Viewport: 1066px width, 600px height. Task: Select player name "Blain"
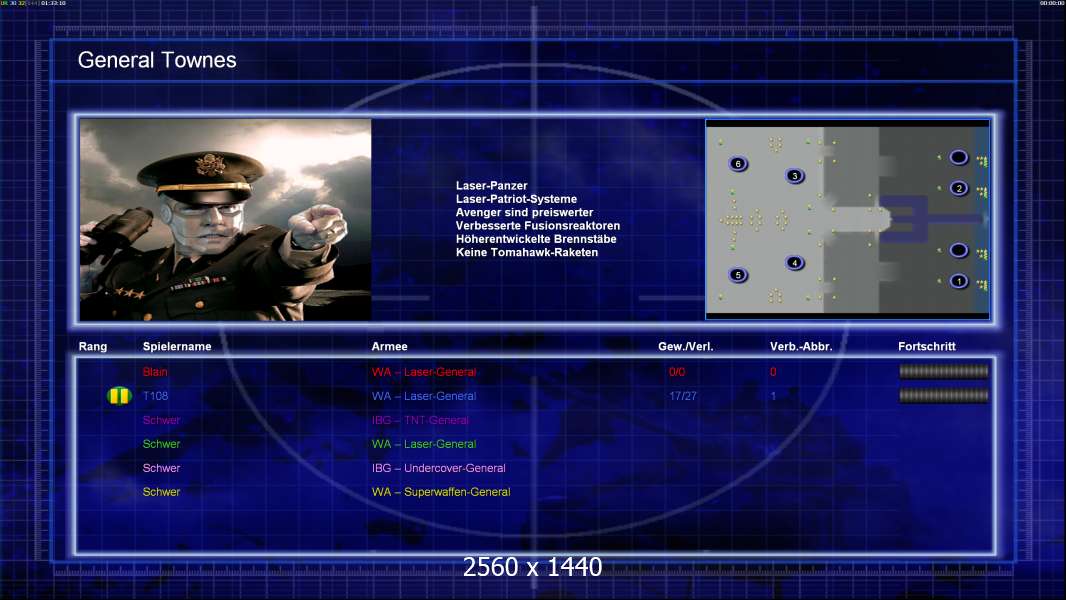coord(155,372)
